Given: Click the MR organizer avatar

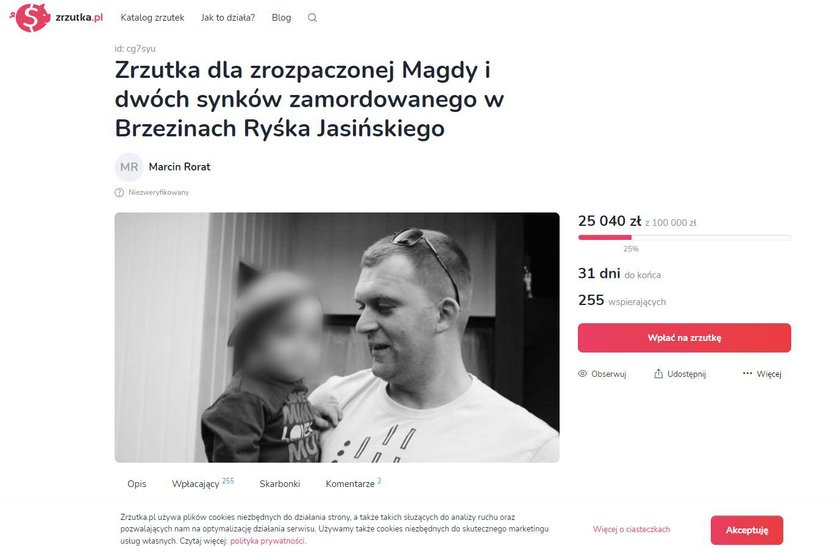Looking at the screenshot, I should [129, 167].
